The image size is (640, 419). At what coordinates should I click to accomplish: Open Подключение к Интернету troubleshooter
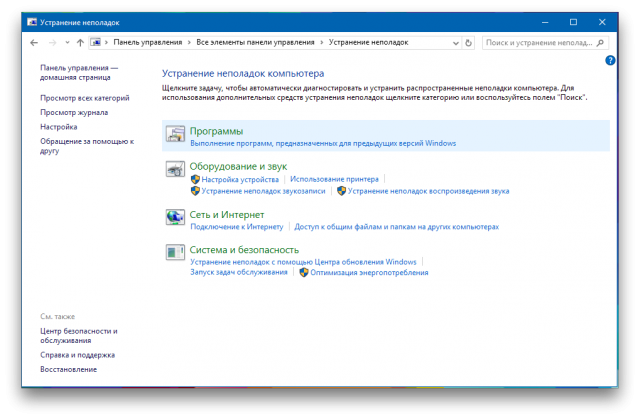[237, 226]
